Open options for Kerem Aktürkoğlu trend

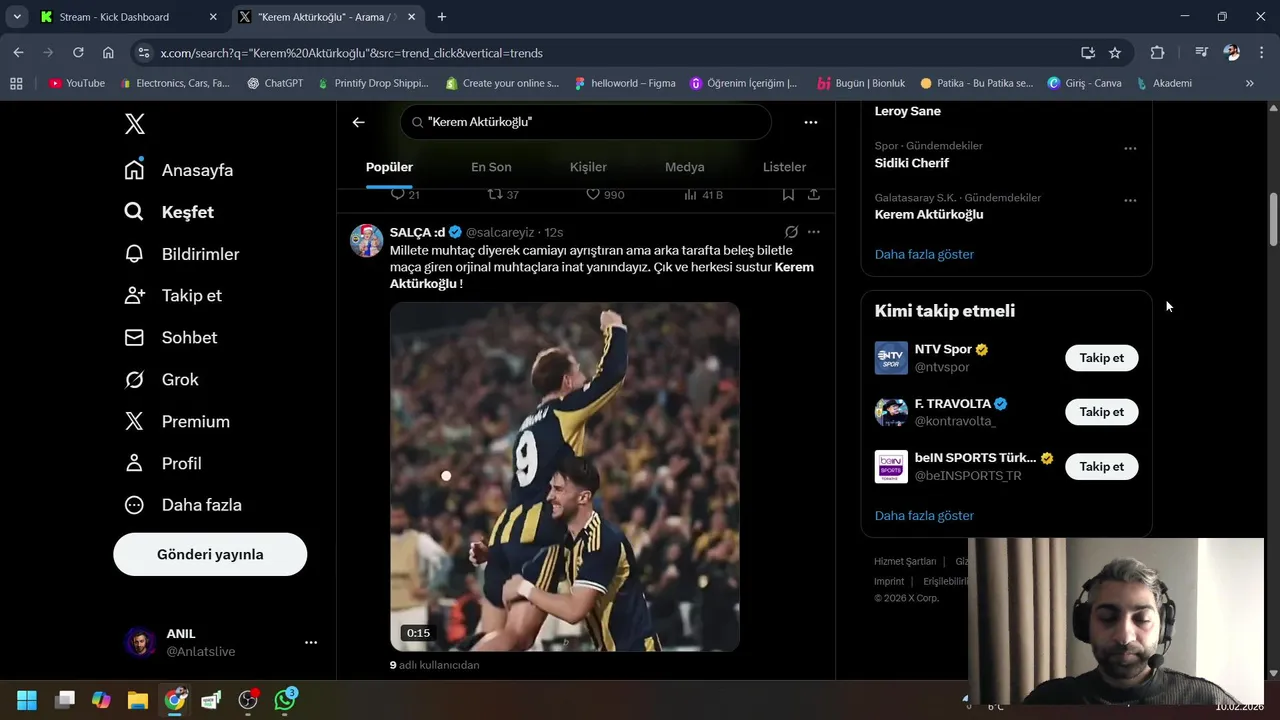1130,200
